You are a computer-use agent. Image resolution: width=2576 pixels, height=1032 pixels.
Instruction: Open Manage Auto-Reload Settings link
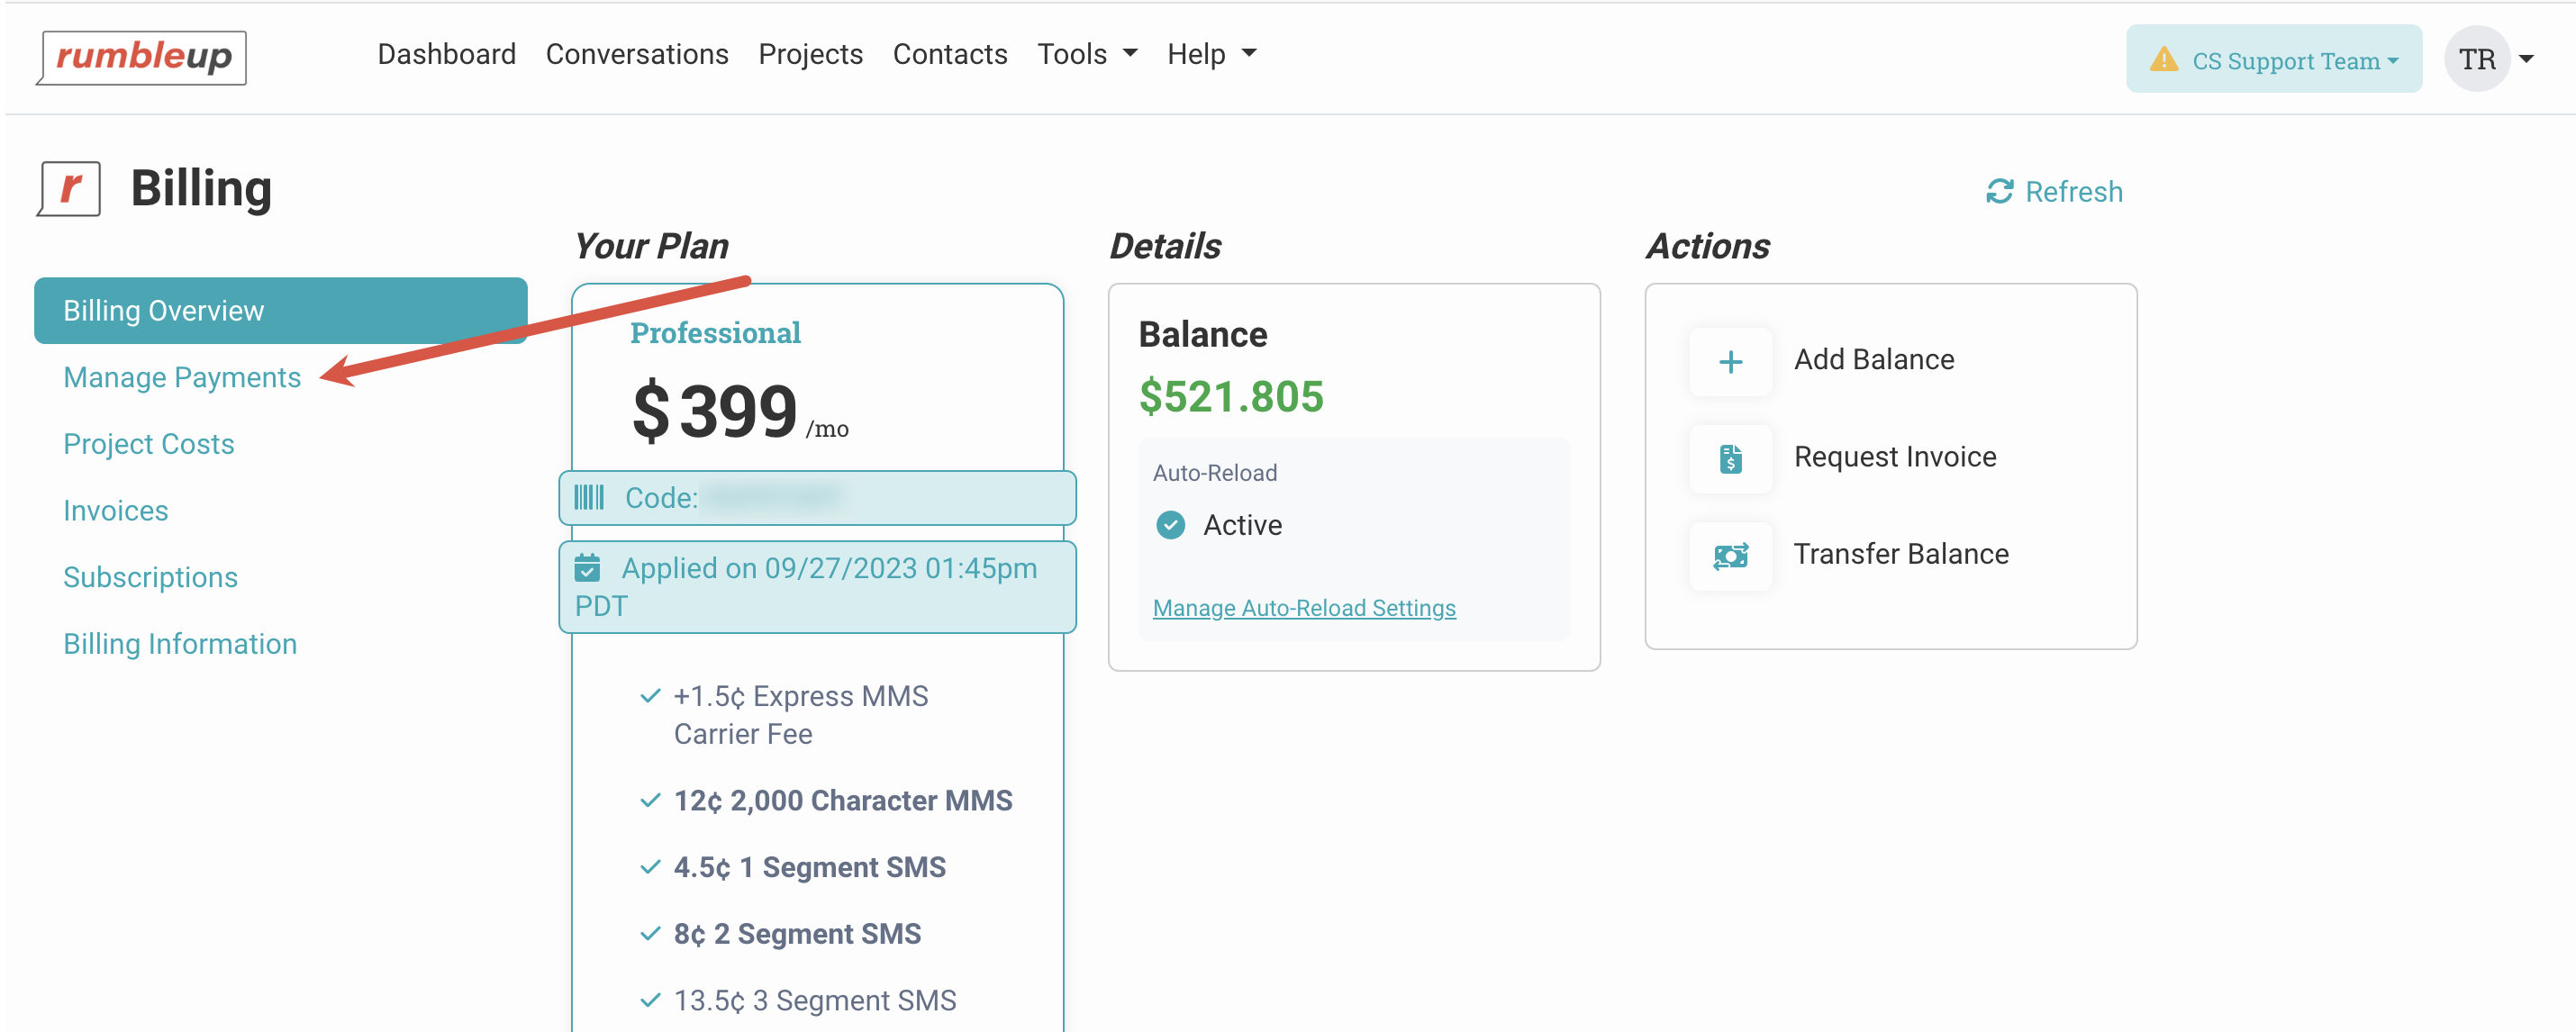tap(1303, 608)
